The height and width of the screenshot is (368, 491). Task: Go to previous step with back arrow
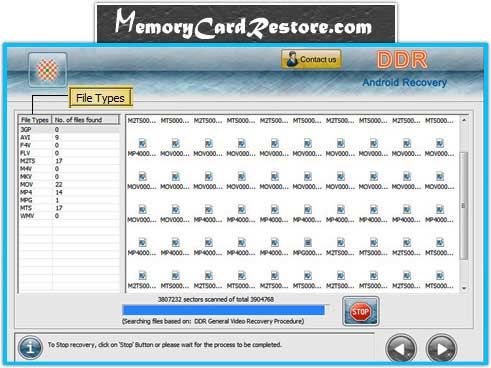[401, 349]
